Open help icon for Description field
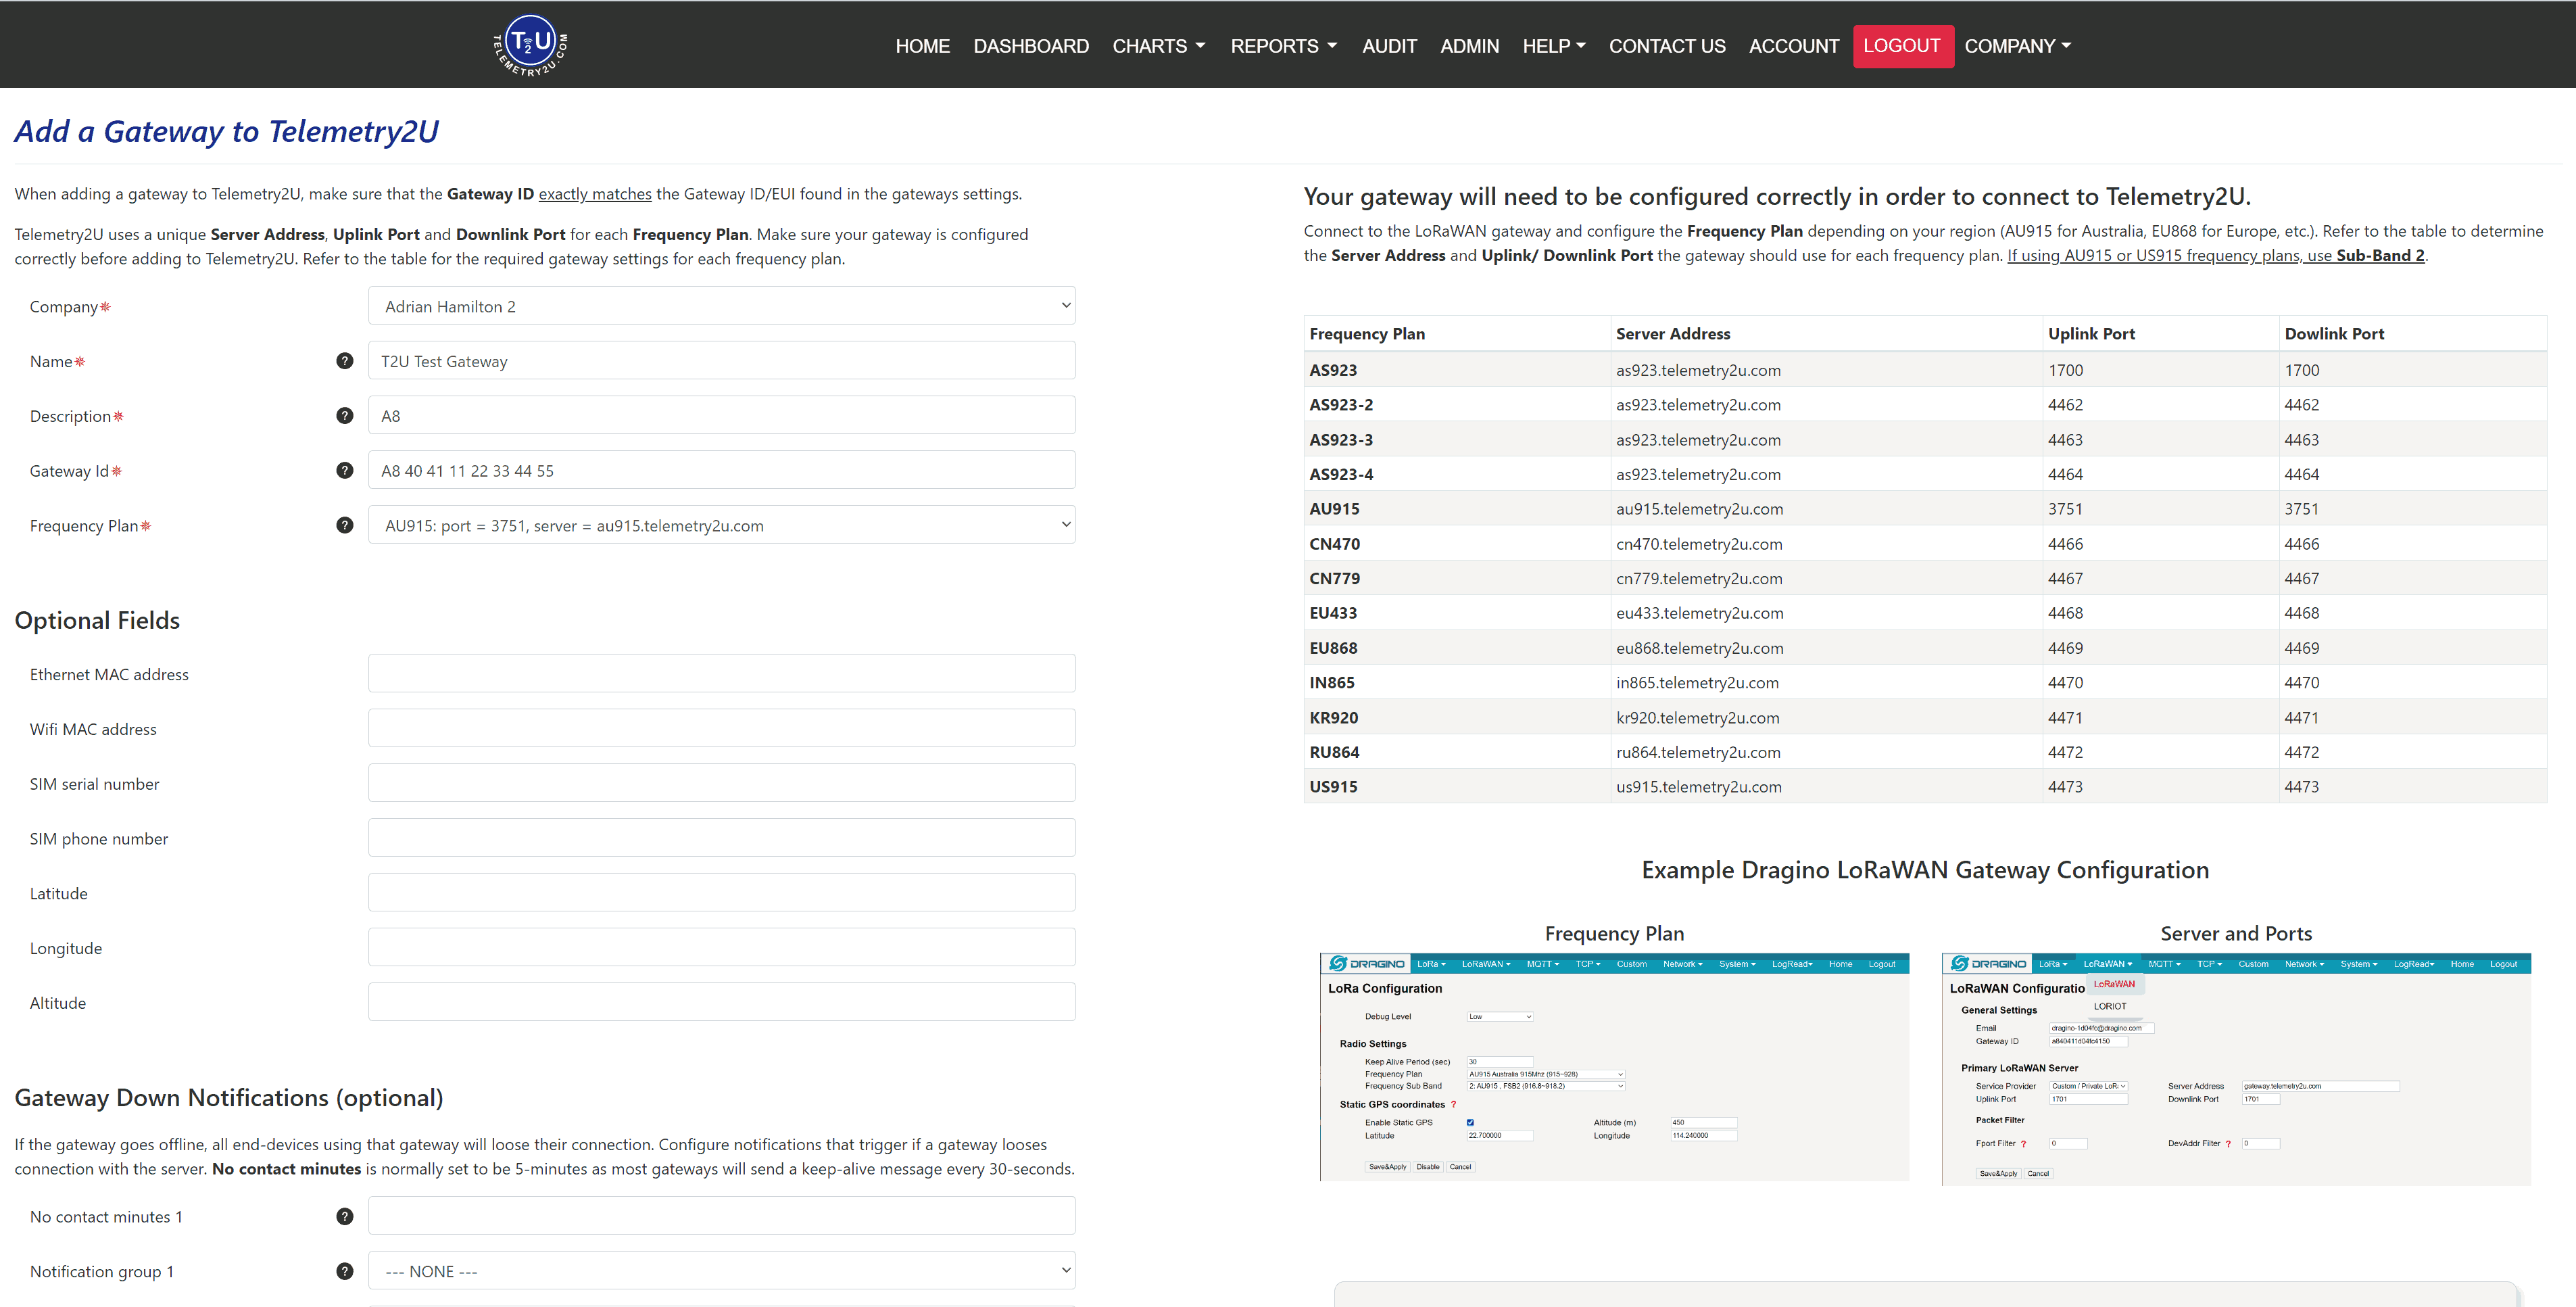The image size is (2576, 1307). tap(345, 416)
